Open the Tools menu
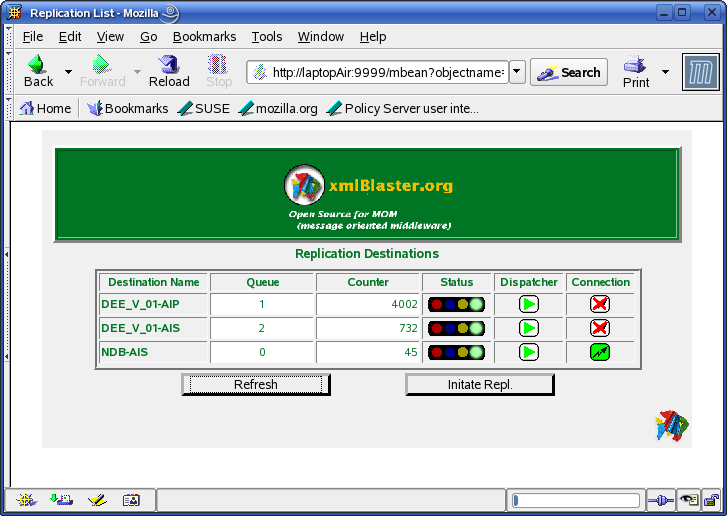 267,37
